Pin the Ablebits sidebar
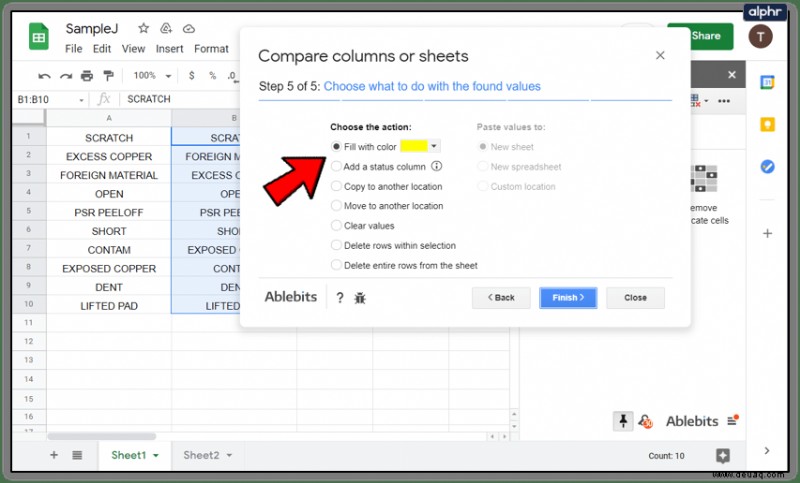Viewport: 800px width, 483px height. pos(623,421)
